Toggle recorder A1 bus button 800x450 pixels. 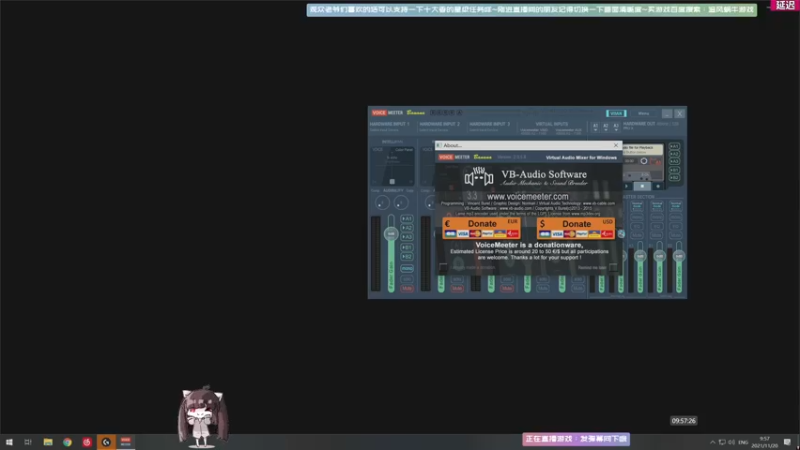[674, 146]
